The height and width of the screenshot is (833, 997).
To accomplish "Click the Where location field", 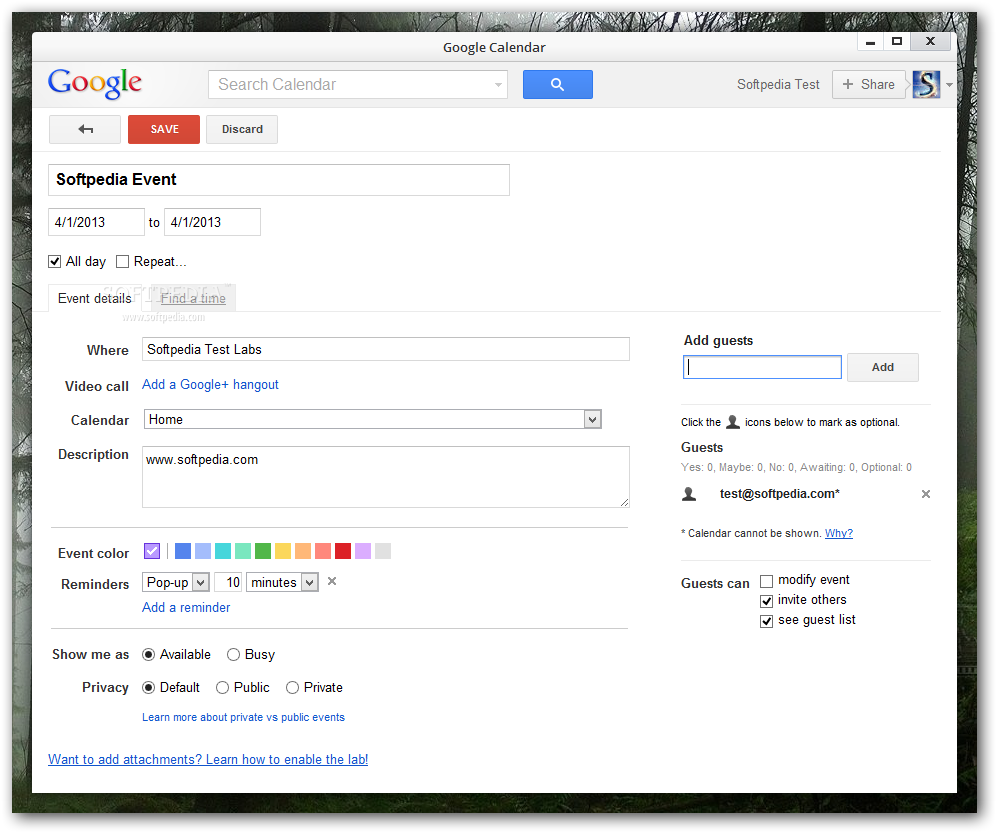I will 386,349.
